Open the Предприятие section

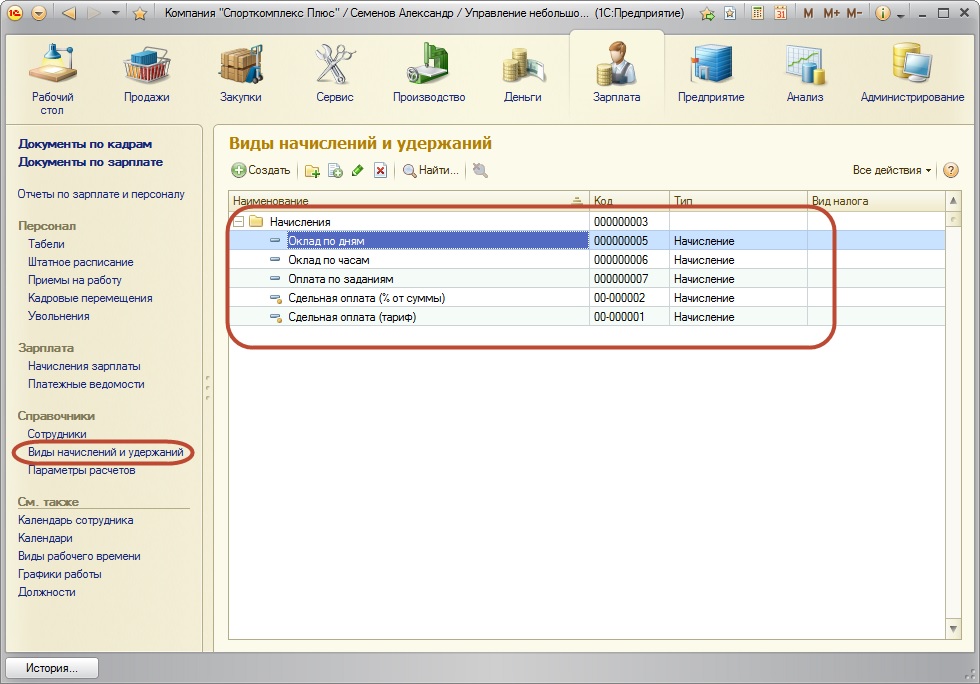(x=711, y=73)
